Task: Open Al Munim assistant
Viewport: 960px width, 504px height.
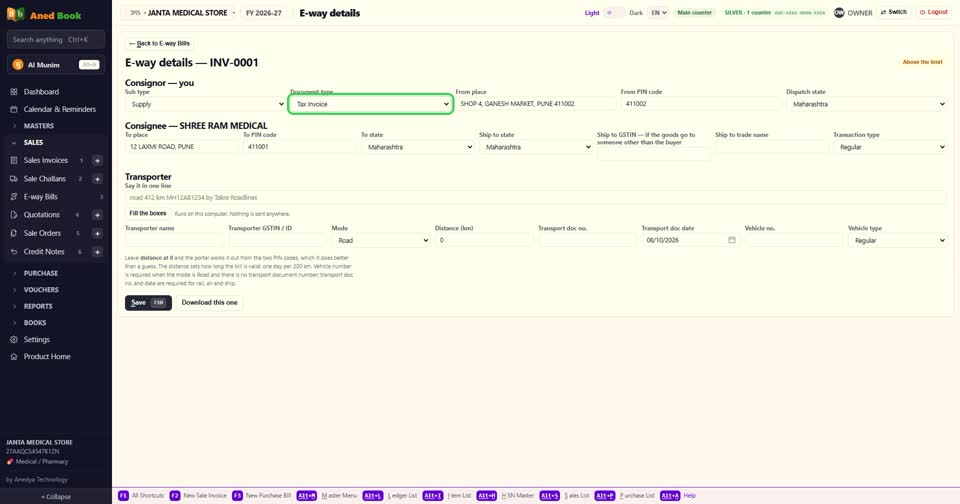Action: click(x=56, y=65)
